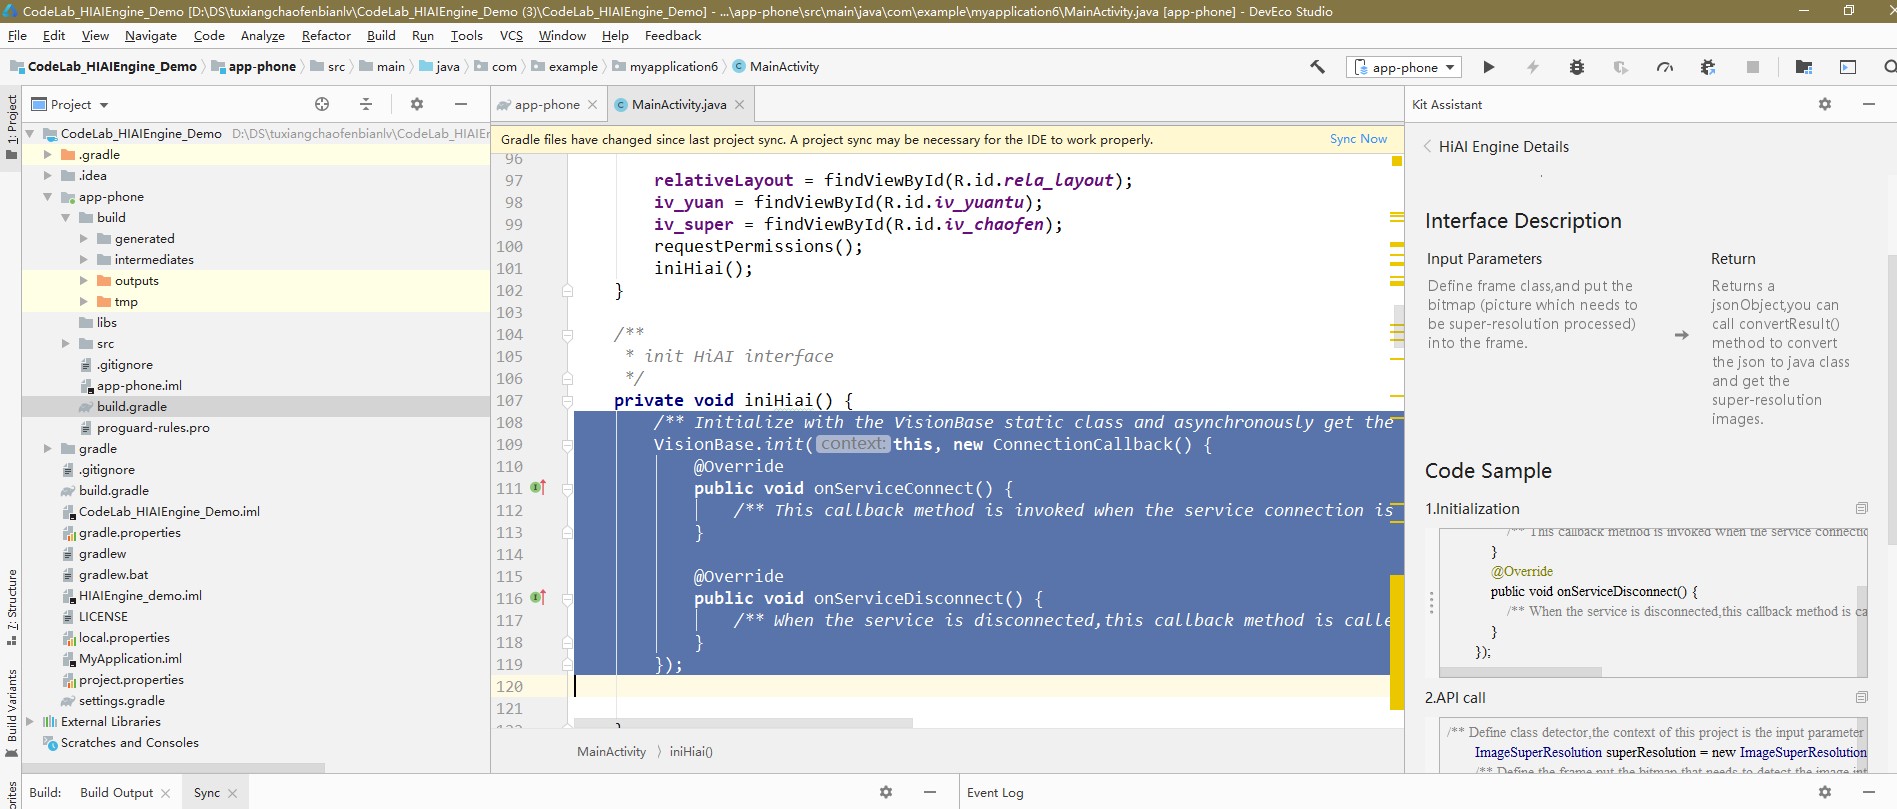Hide the Kit Assistant panel
Screen dimensions: 1897x809
tap(1869, 104)
